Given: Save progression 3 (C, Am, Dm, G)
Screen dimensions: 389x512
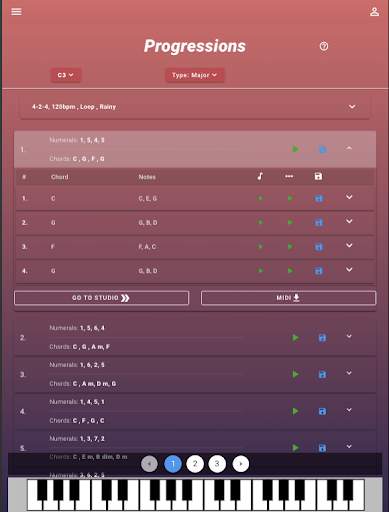Looking at the screenshot, I should coord(322,375).
